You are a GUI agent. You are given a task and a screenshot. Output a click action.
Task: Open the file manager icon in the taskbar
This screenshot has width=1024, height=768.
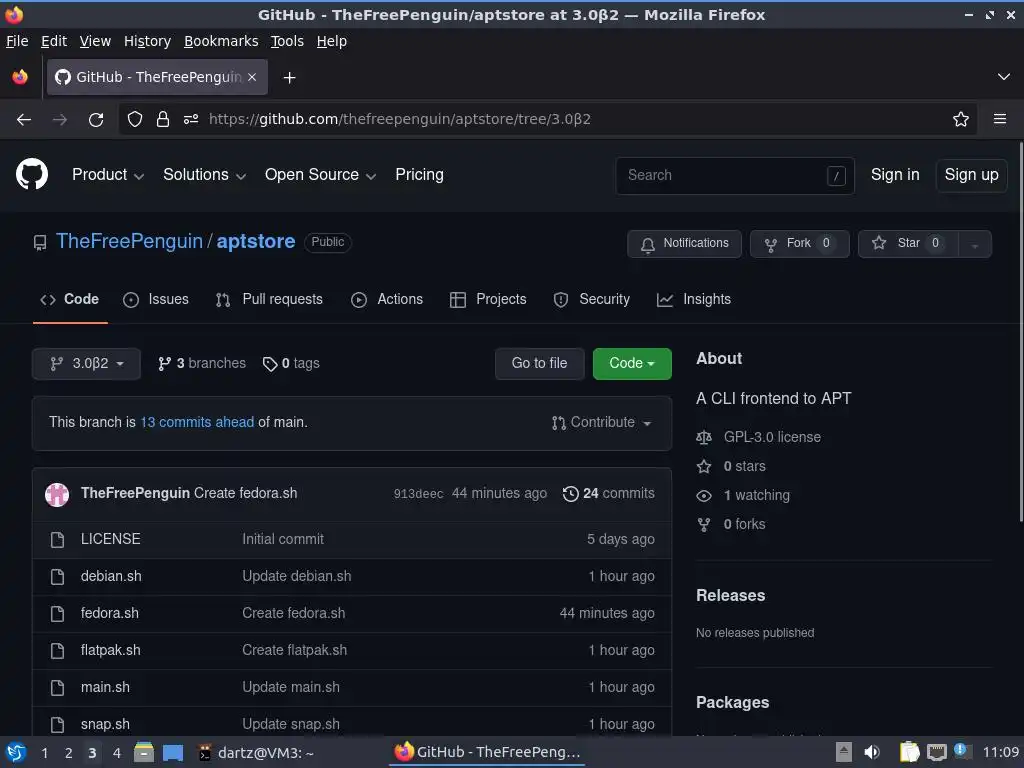point(144,752)
